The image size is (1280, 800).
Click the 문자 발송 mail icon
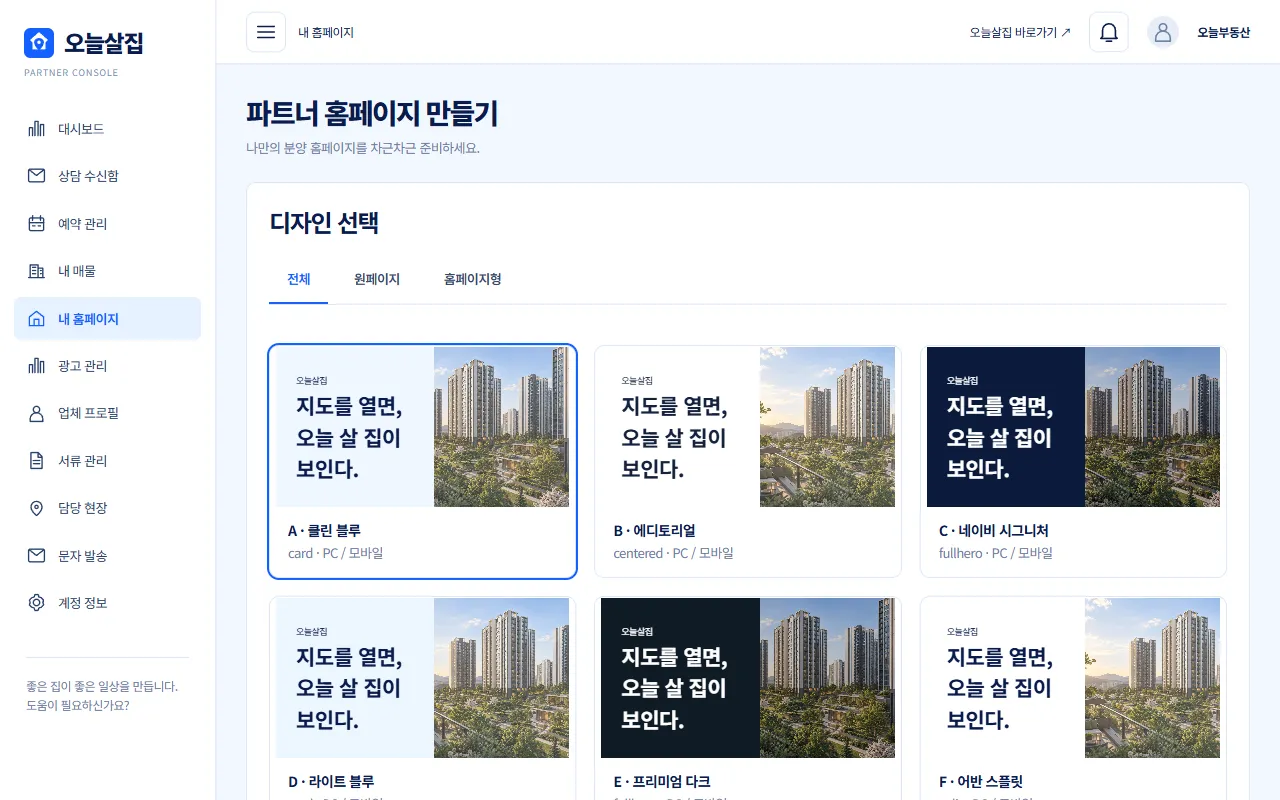(x=37, y=556)
